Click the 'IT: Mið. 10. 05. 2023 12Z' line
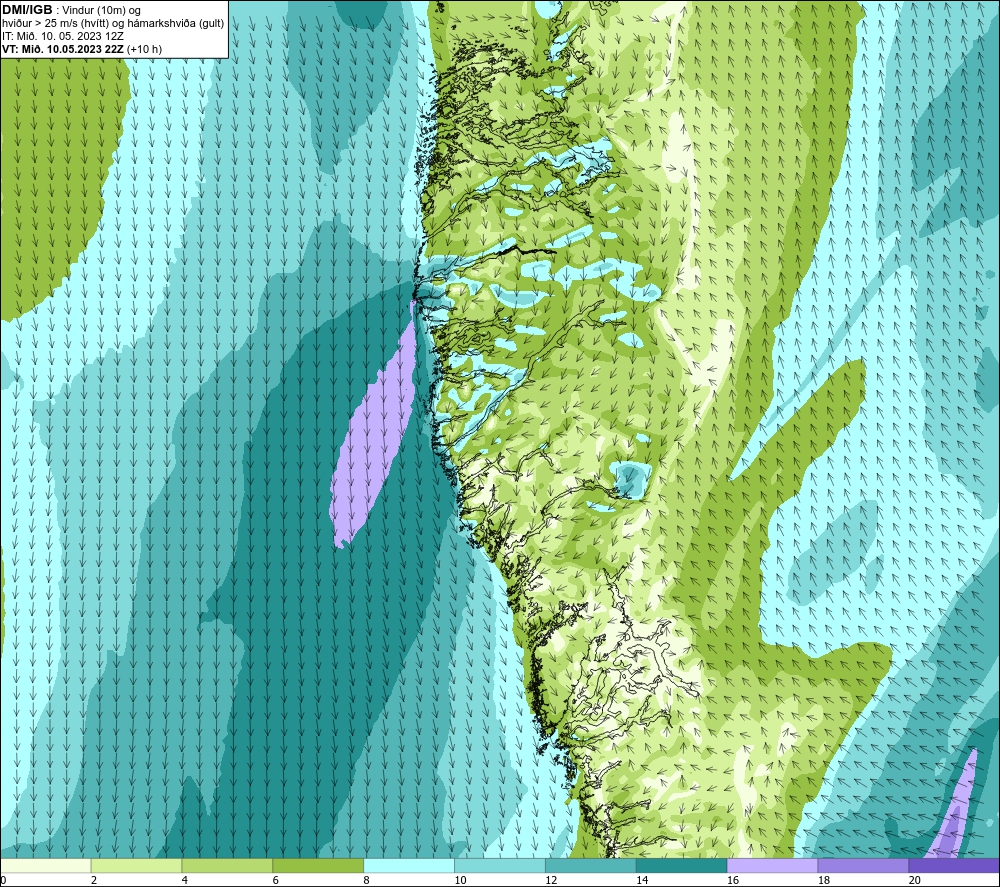This screenshot has width=1000, height=887. pyautogui.click(x=62, y=36)
